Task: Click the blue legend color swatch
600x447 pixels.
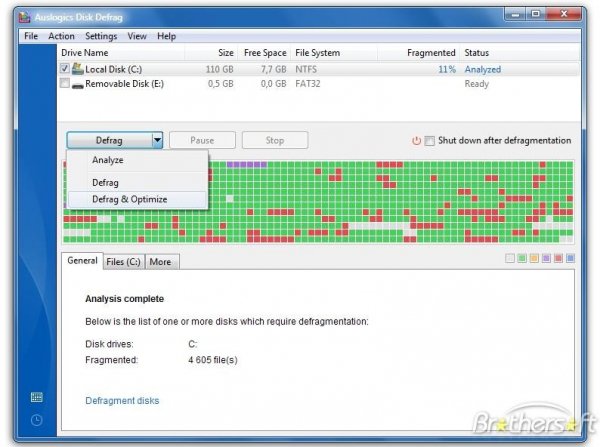Action: coord(570,258)
